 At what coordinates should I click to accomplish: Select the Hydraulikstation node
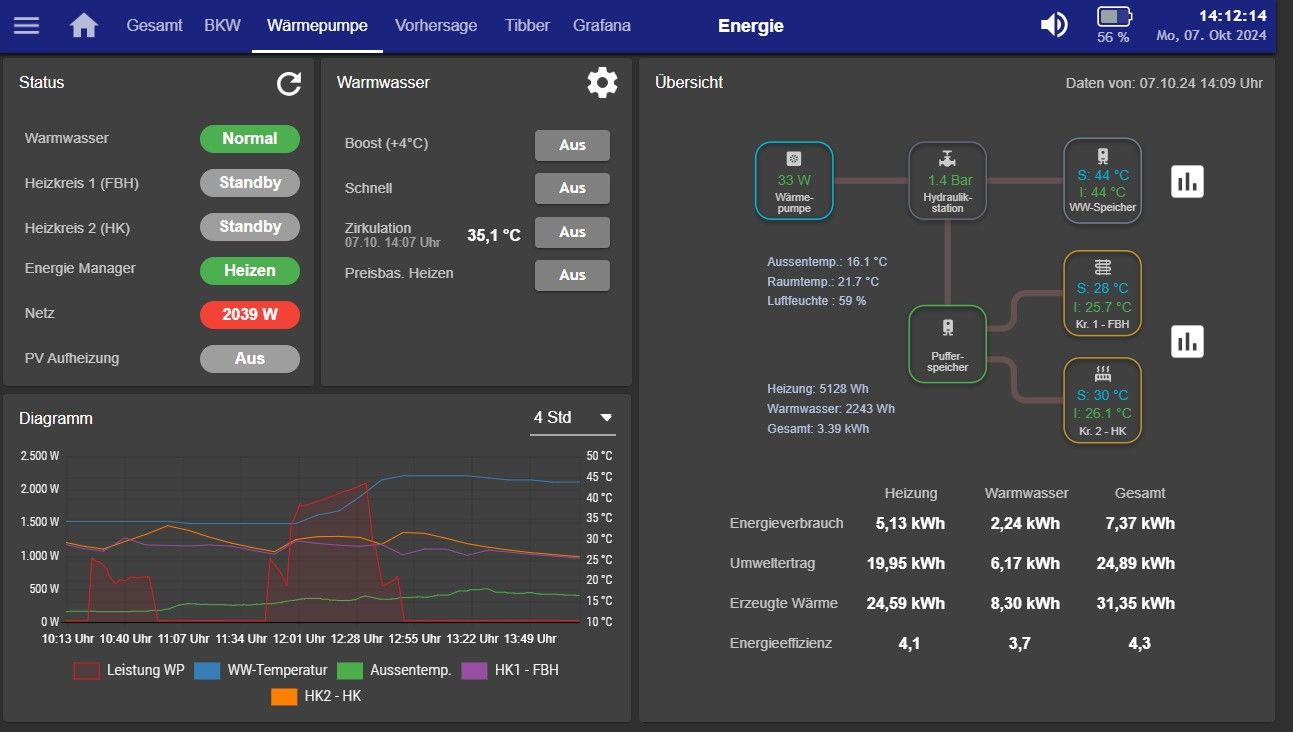tap(947, 180)
